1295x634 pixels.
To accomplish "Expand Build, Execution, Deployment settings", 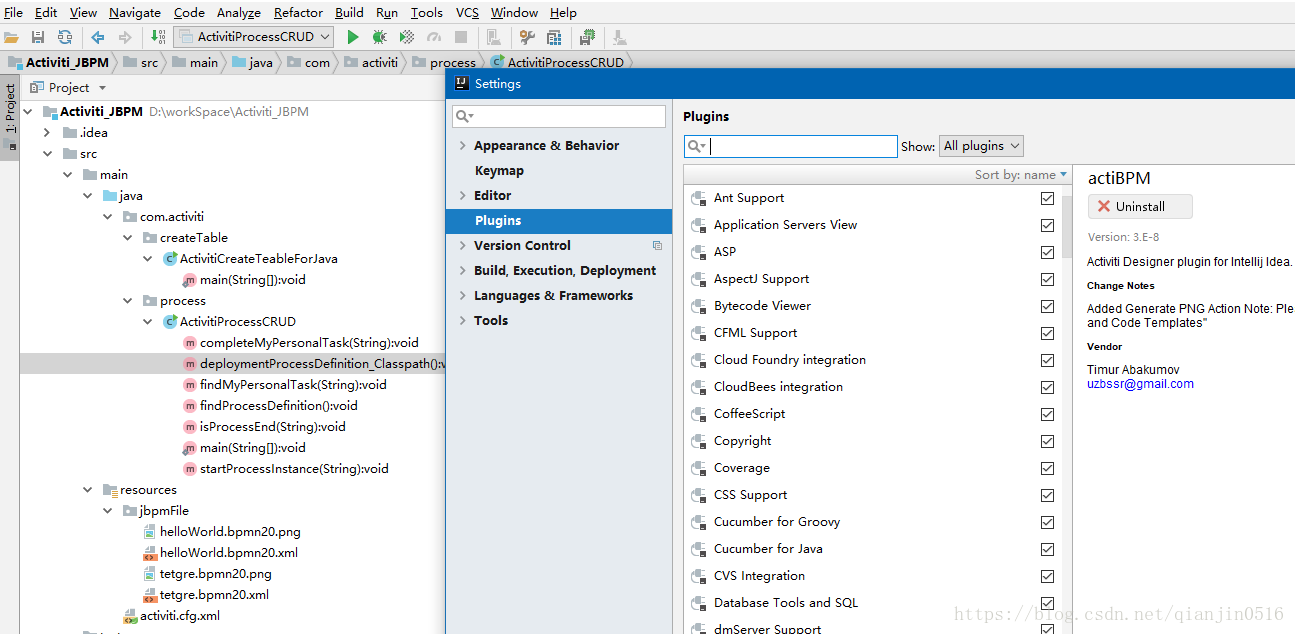I will pyautogui.click(x=462, y=271).
